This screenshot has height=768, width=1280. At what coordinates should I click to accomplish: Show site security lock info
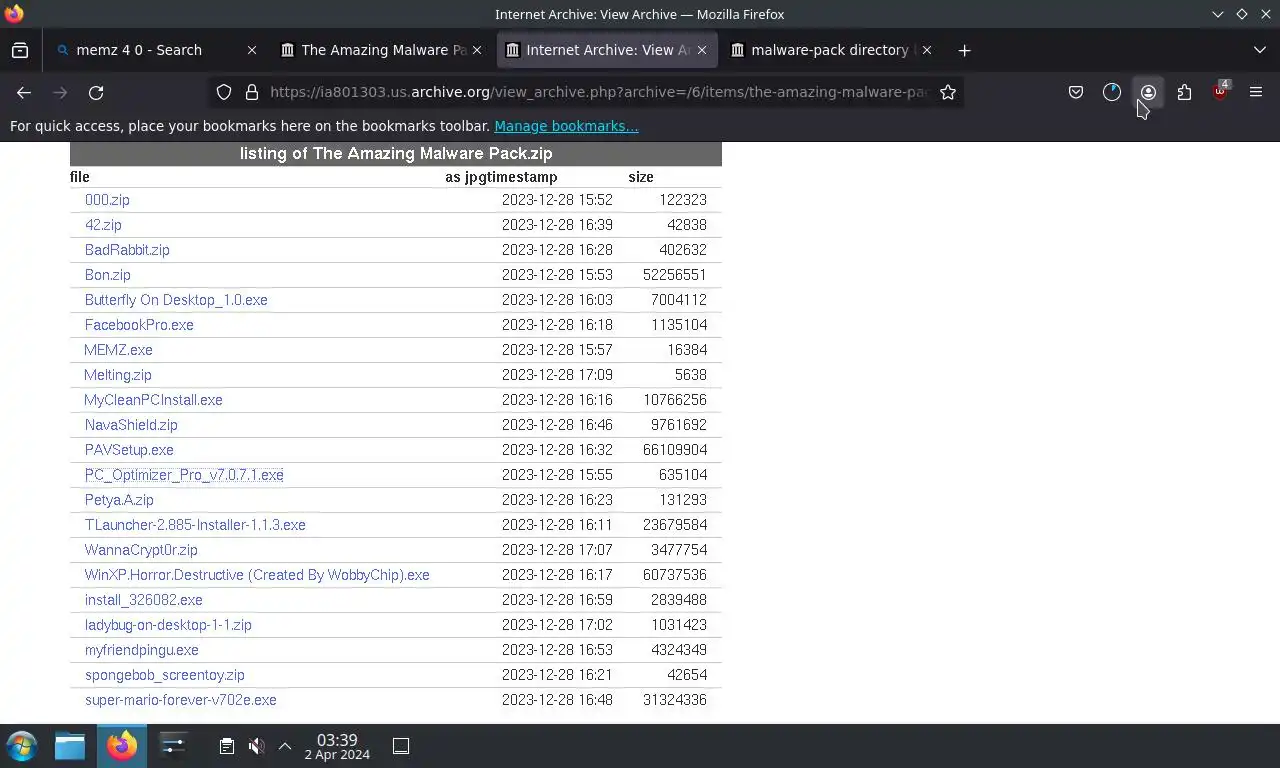tap(252, 92)
